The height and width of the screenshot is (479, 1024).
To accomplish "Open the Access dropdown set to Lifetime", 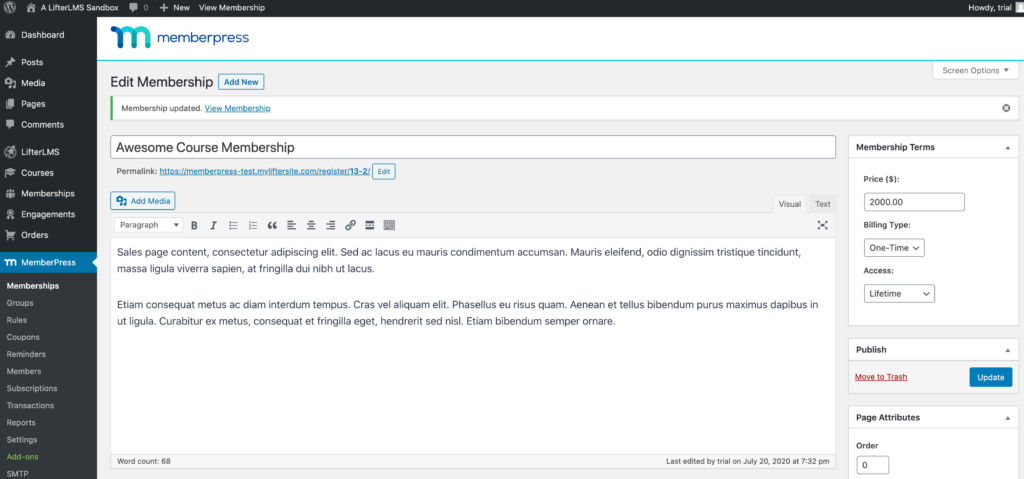I will (899, 294).
